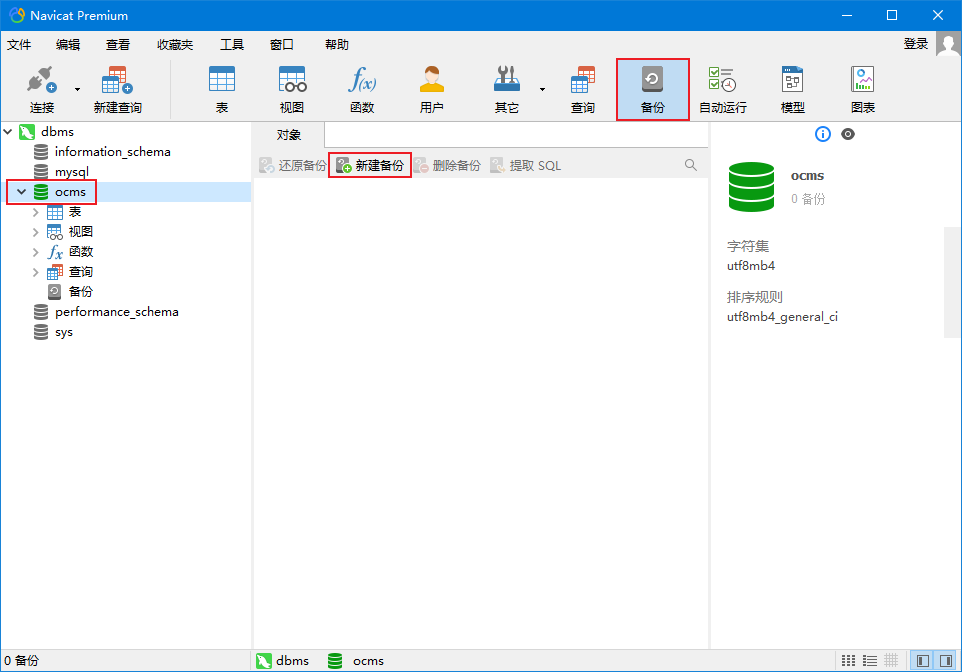Toggle the right information pane button
962x672 pixels.
coord(945,660)
